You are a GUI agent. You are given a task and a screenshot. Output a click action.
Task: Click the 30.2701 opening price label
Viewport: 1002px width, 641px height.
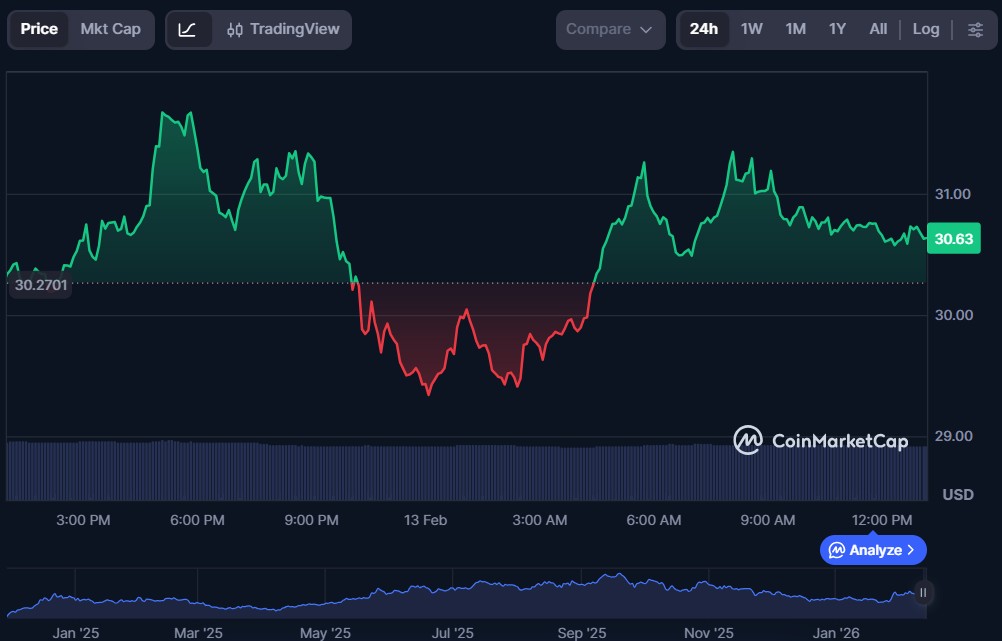pyautogui.click(x=41, y=285)
